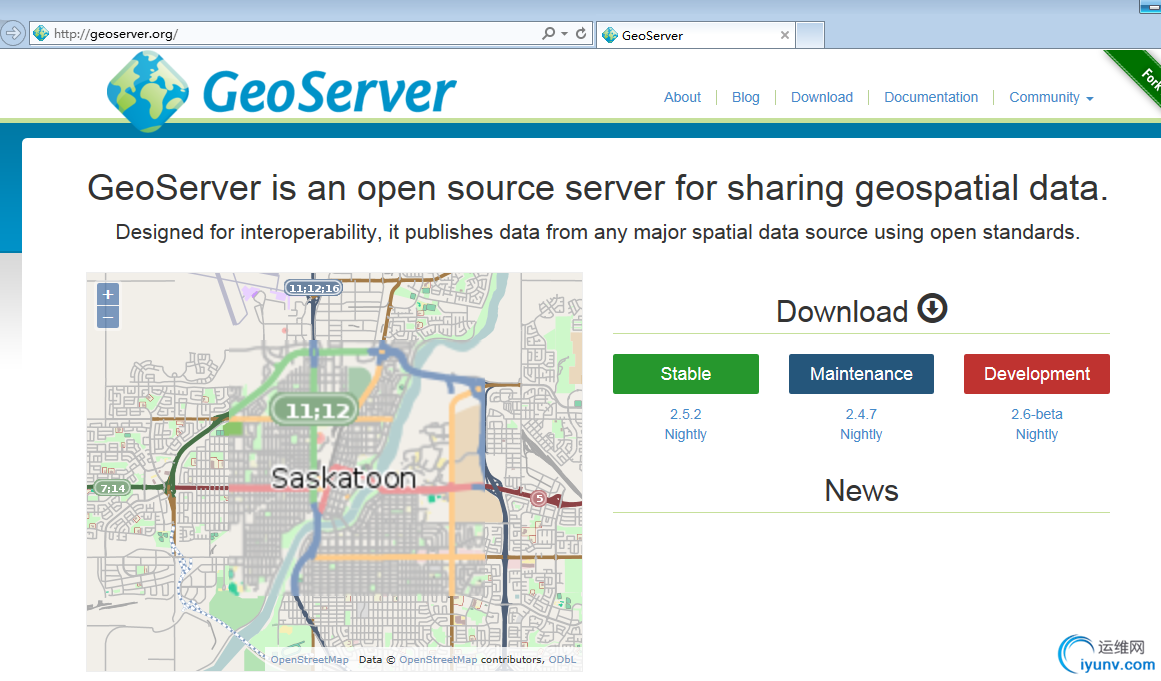
Task: Click the red Development download button
Action: pyautogui.click(x=1037, y=374)
